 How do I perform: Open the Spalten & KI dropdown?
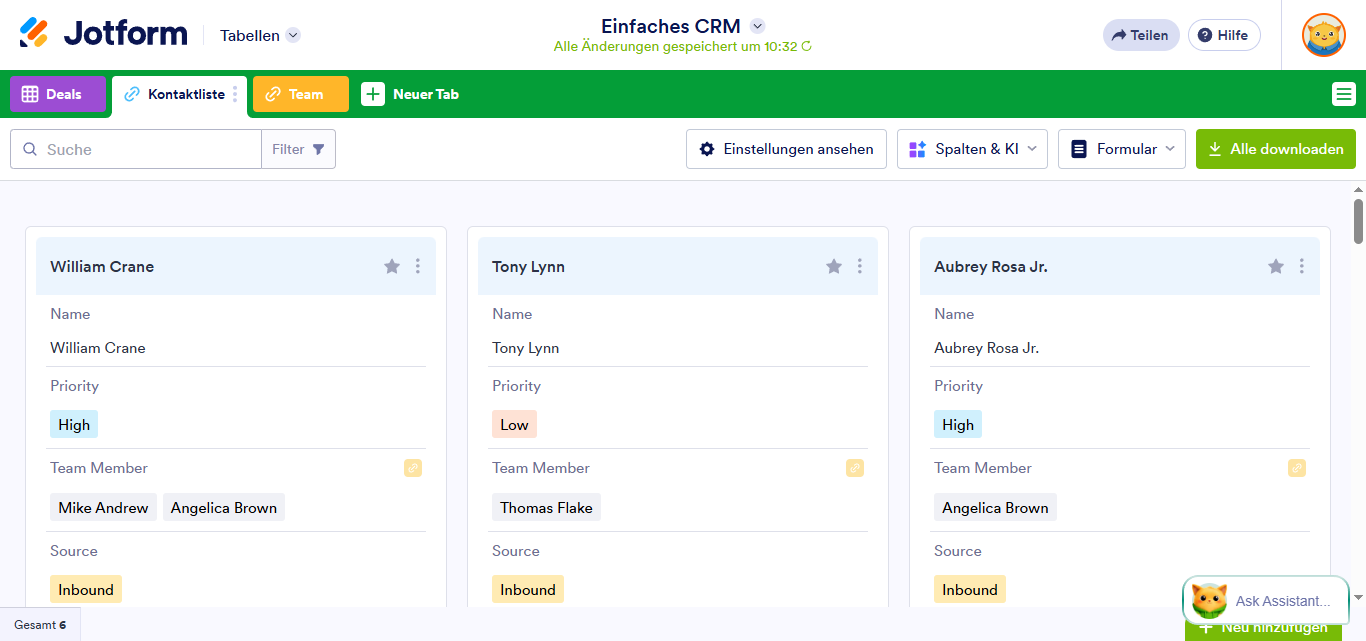pos(972,149)
